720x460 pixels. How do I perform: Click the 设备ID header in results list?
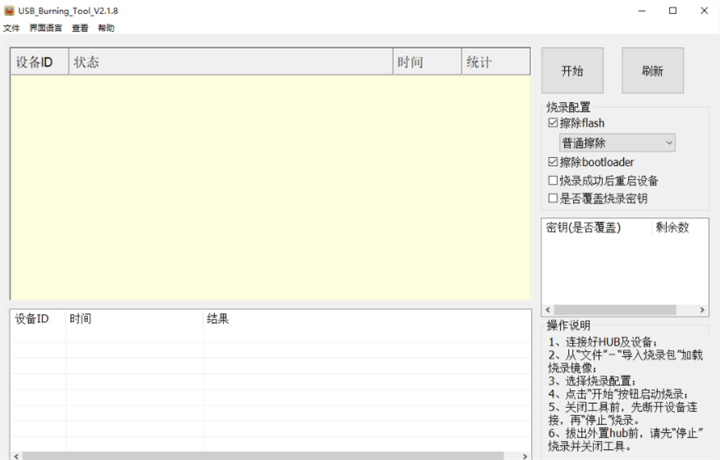[38, 319]
